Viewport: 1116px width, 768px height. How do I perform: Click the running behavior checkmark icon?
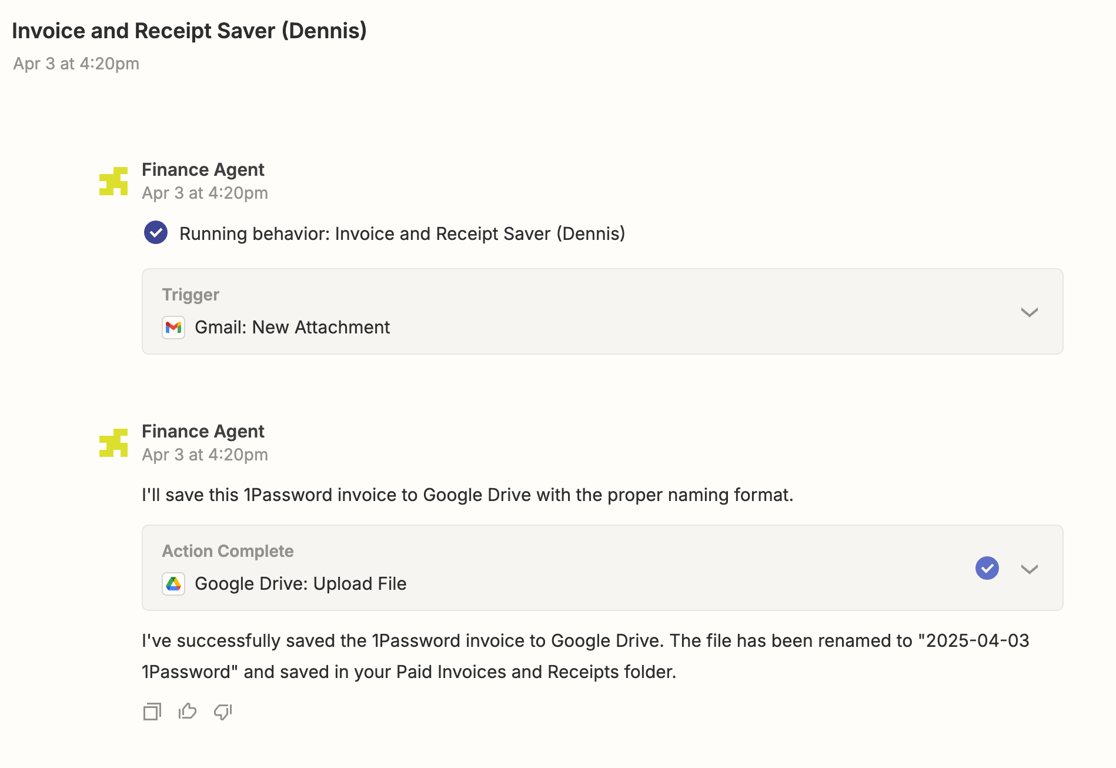(x=156, y=233)
